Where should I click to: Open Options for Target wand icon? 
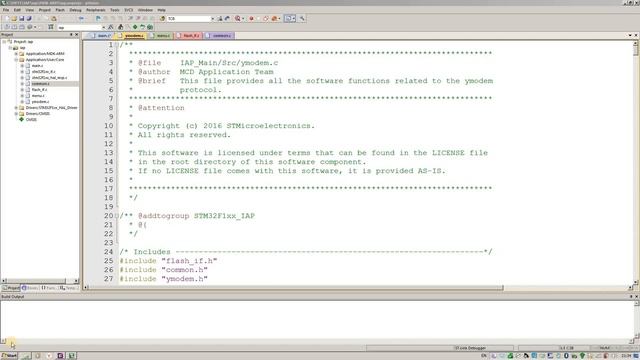[111, 27]
